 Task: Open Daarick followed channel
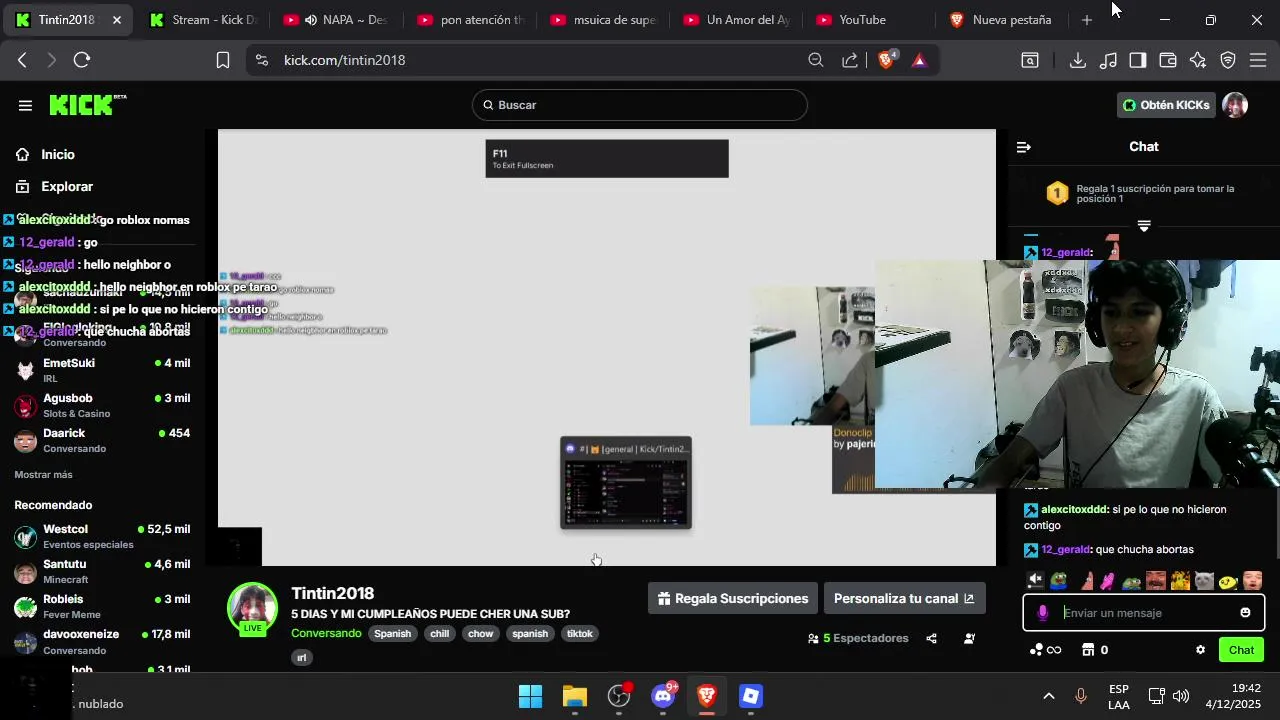(x=102, y=440)
